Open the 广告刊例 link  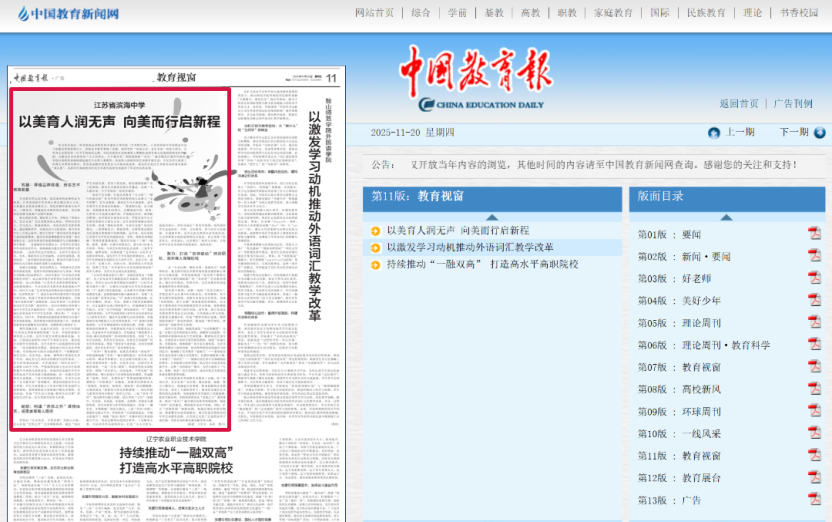coord(793,104)
